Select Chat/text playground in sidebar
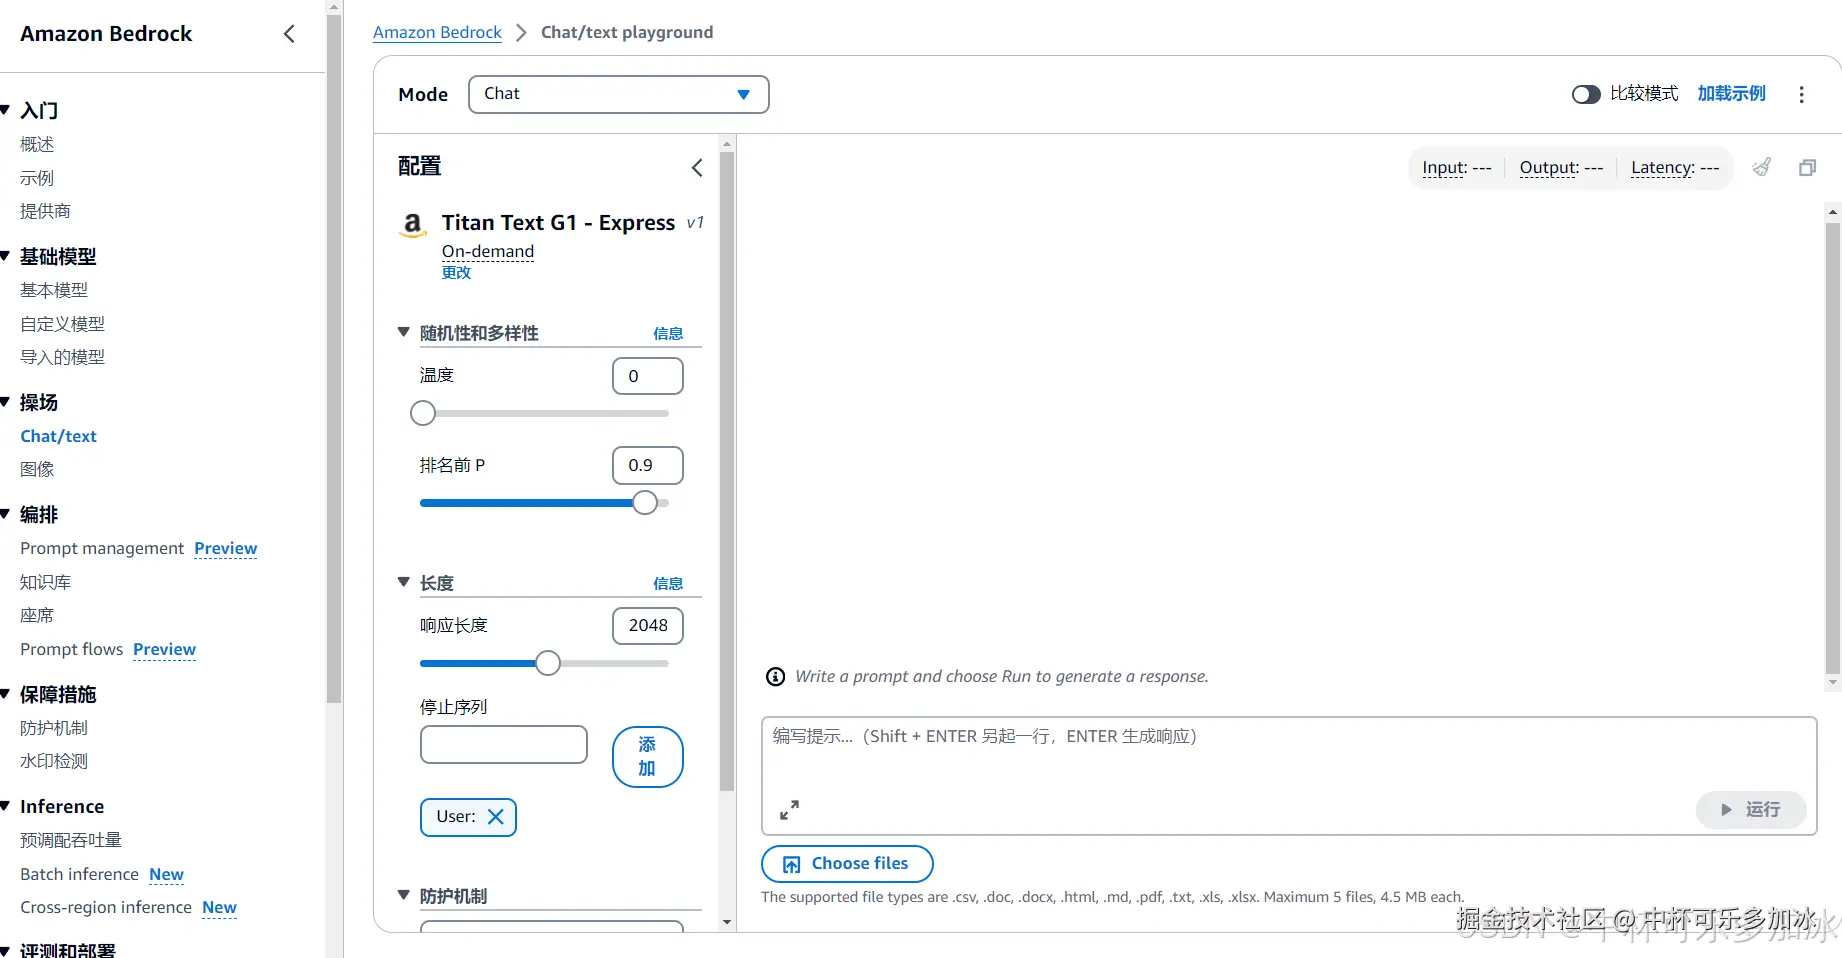Viewport: 1842px width, 958px height. pos(58,436)
